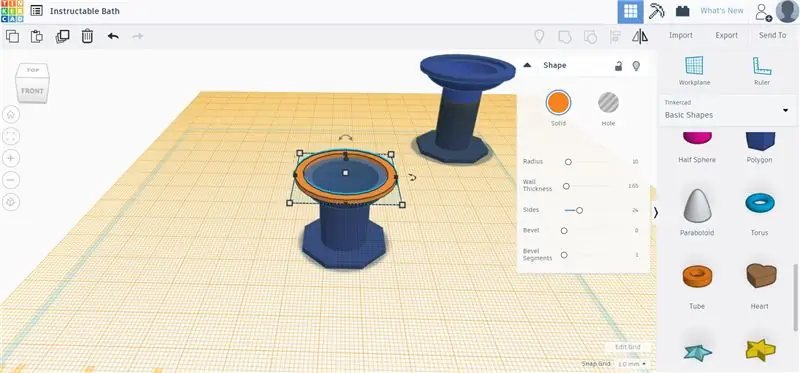
Task: Open the Export menu
Action: coord(727,35)
